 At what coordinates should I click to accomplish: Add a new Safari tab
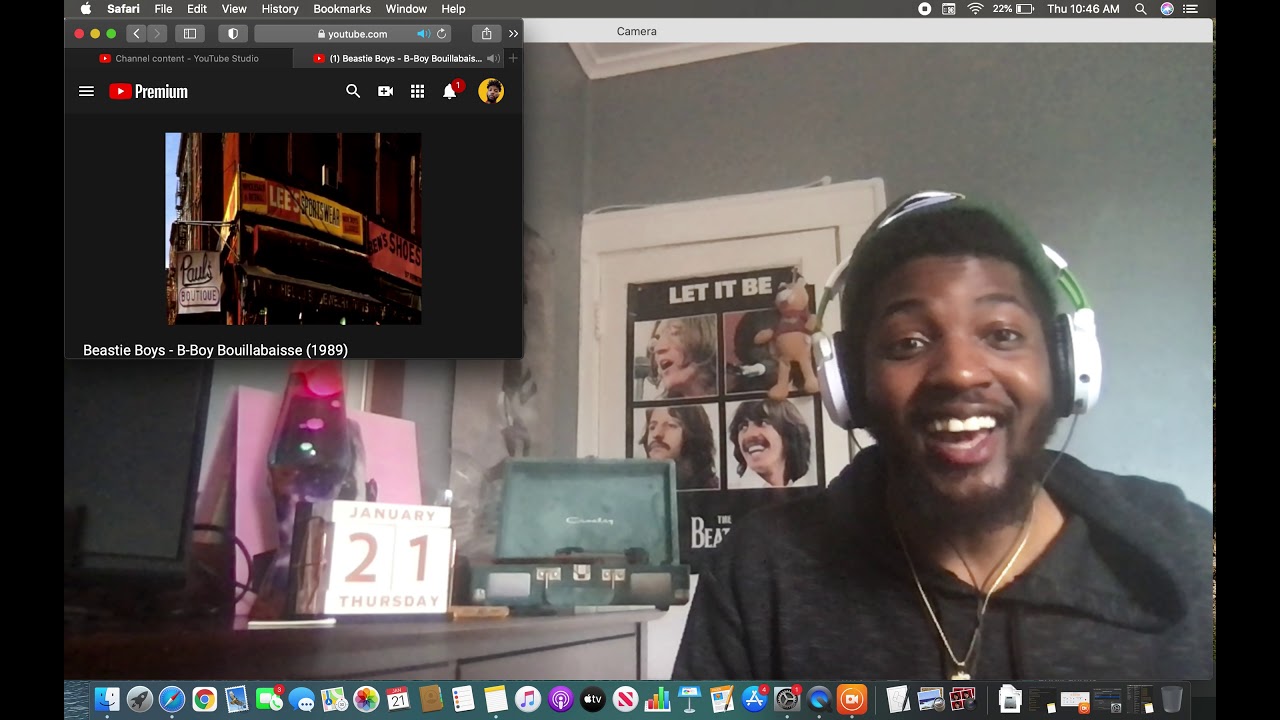click(513, 58)
